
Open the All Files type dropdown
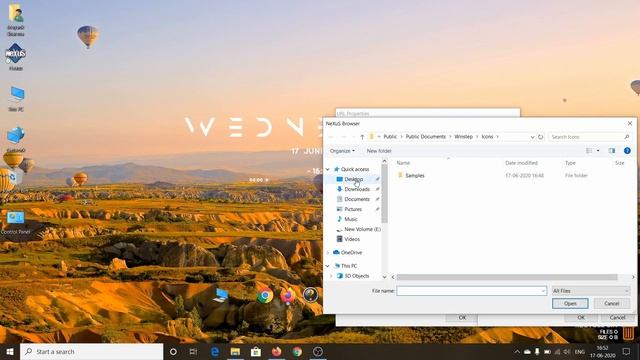click(590, 291)
